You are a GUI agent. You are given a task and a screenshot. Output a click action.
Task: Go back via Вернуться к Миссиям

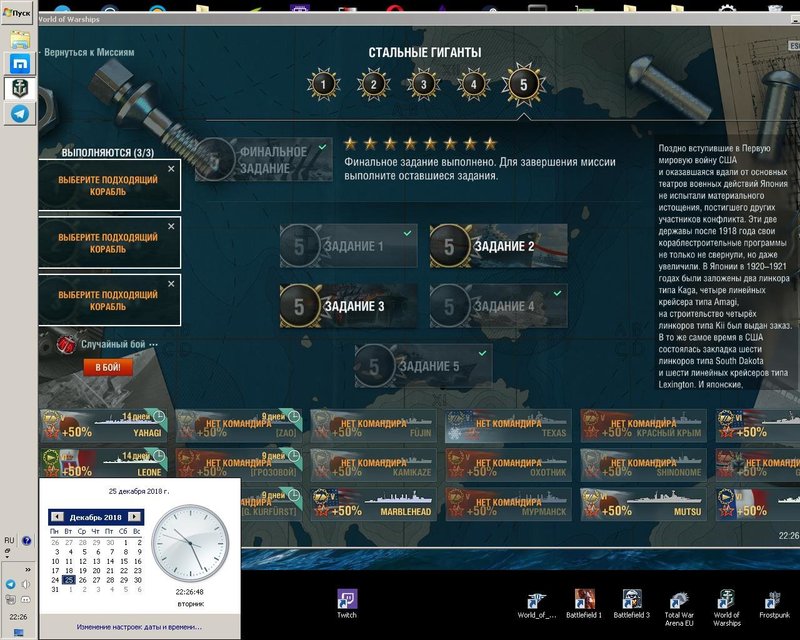[x=87, y=52]
